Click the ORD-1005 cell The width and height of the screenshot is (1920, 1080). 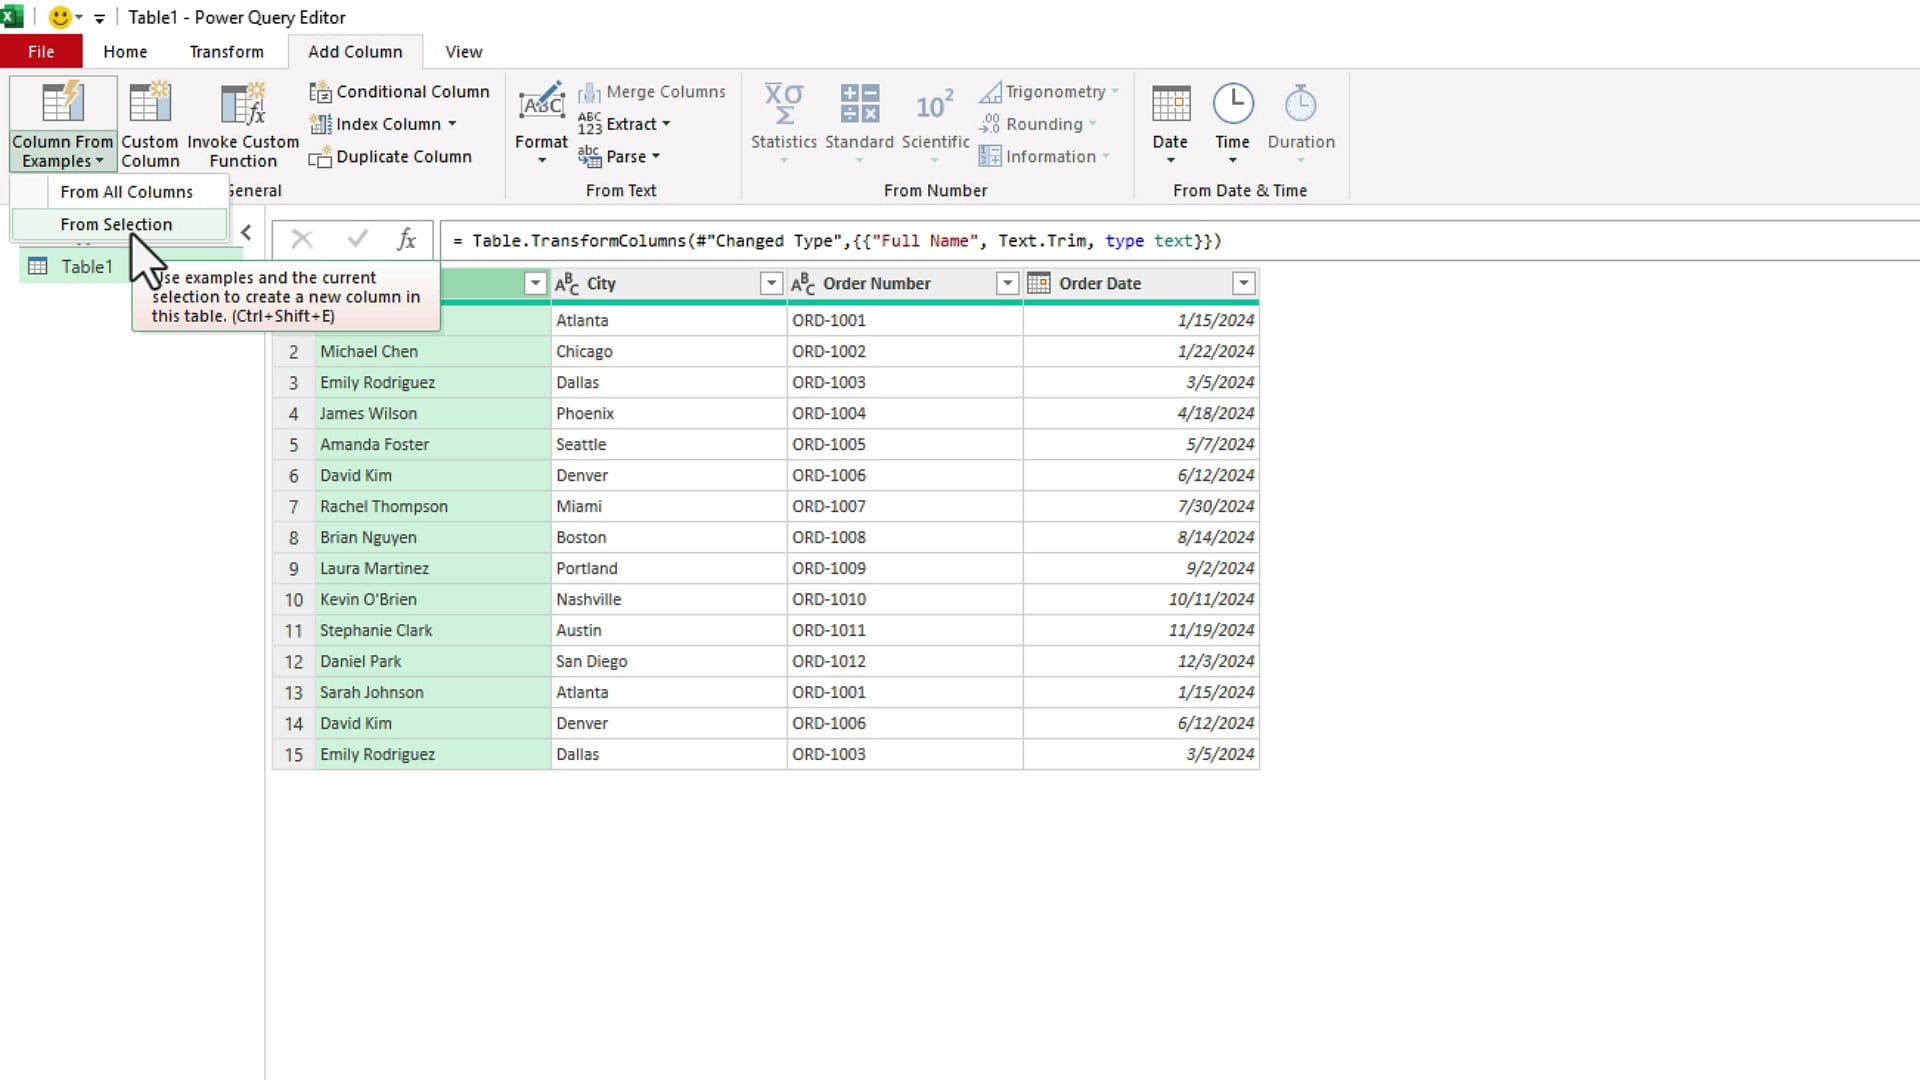pyautogui.click(x=904, y=445)
